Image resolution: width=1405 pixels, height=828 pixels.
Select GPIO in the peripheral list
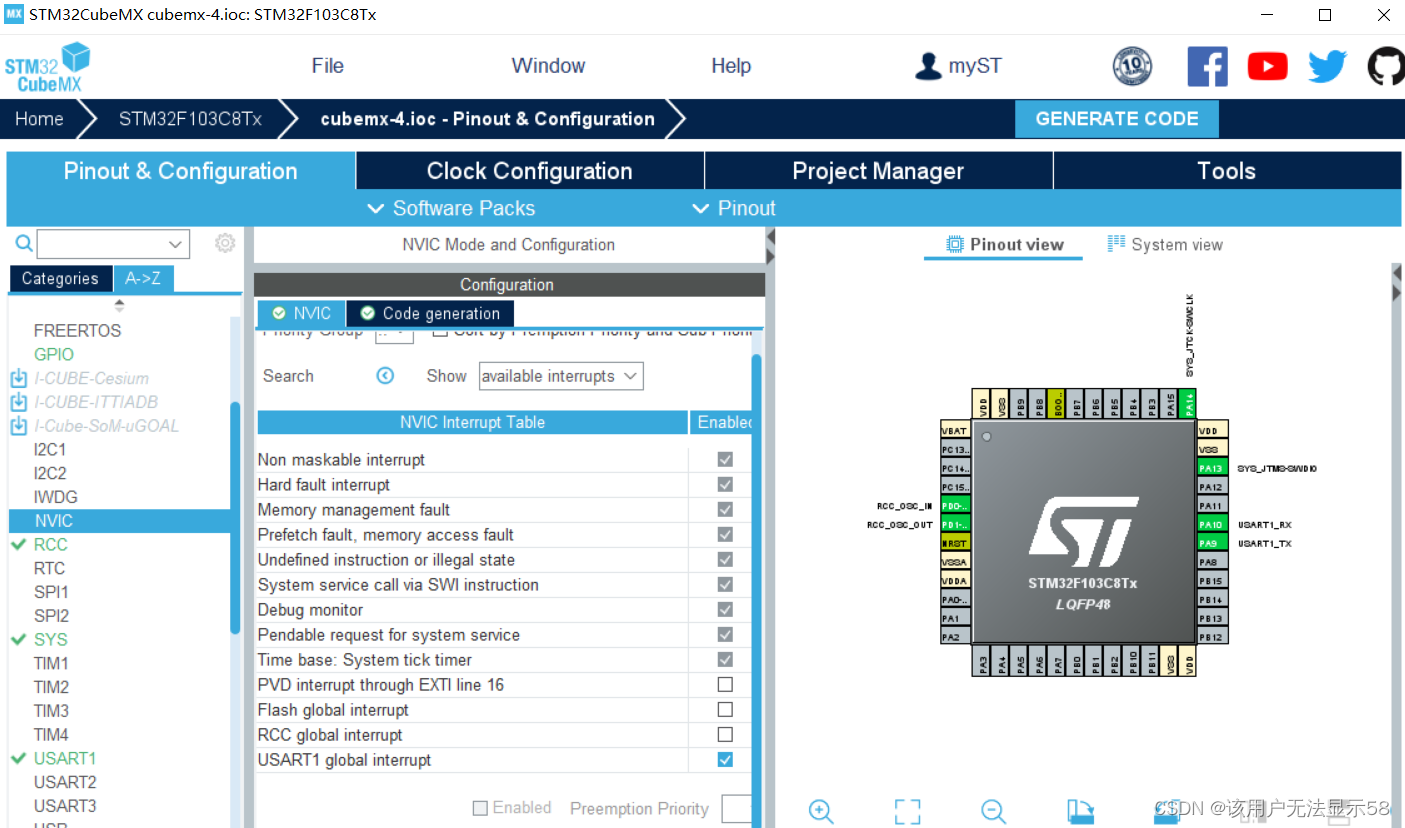pos(54,354)
